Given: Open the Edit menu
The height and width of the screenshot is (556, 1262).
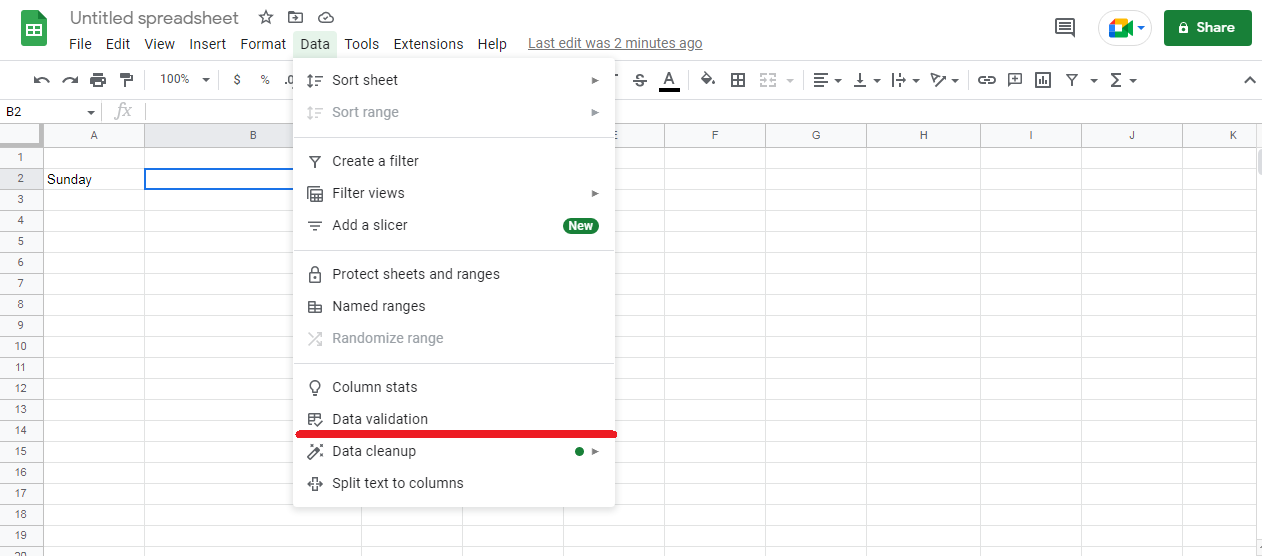Looking at the screenshot, I should point(118,44).
